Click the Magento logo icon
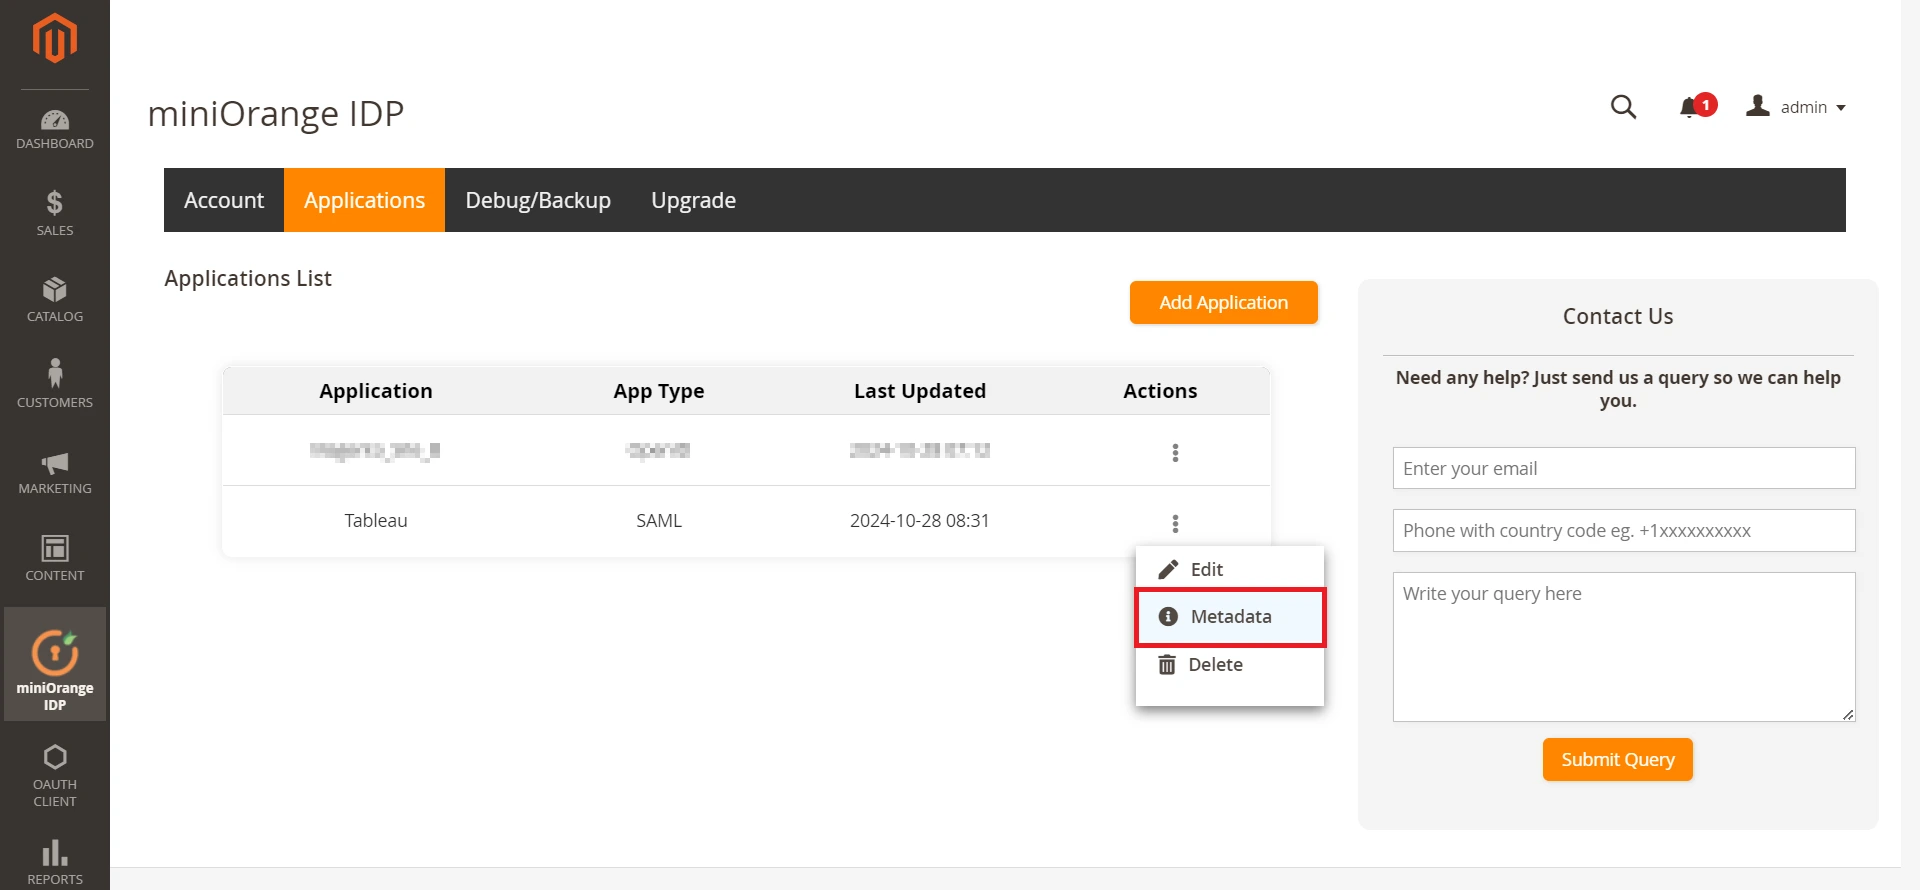This screenshot has width=1920, height=890. click(55, 38)
